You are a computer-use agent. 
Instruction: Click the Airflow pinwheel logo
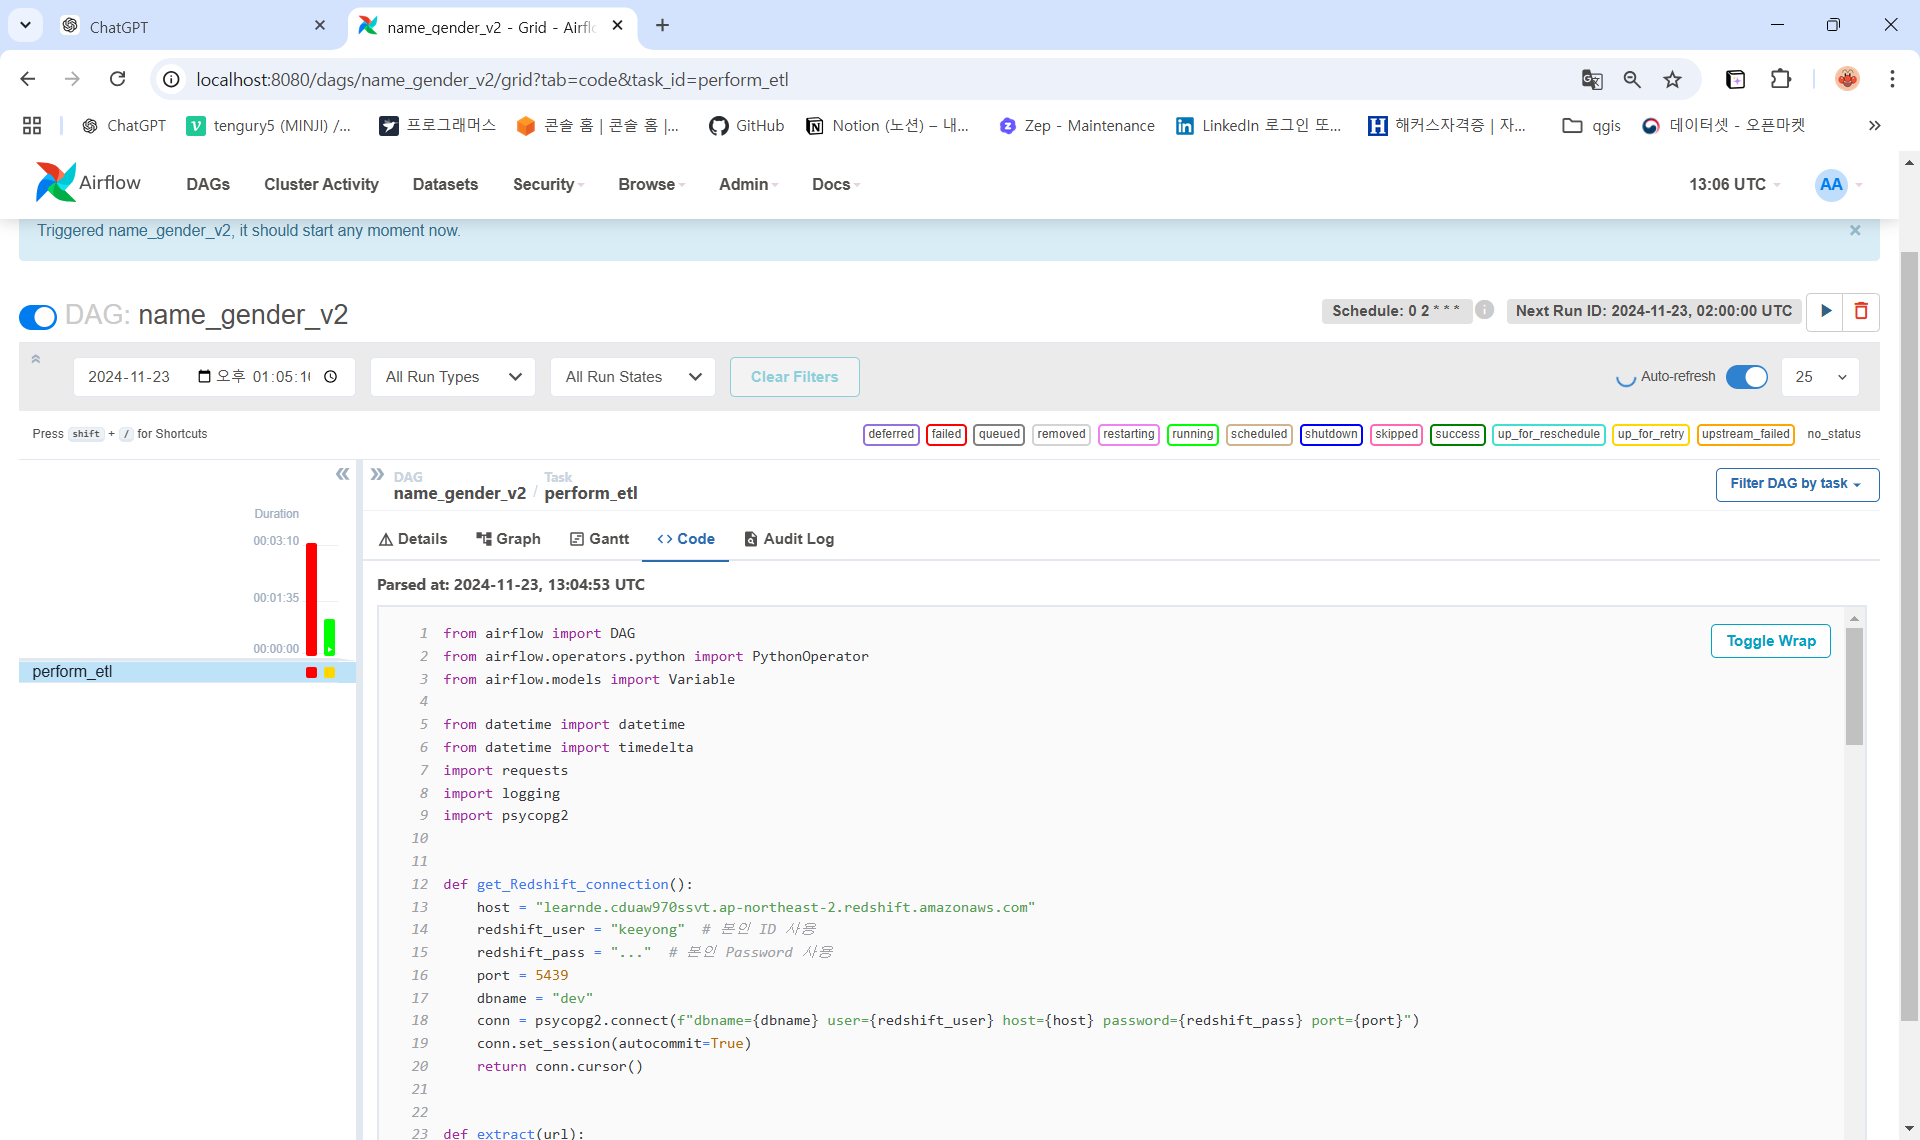(x=55, y=183)
